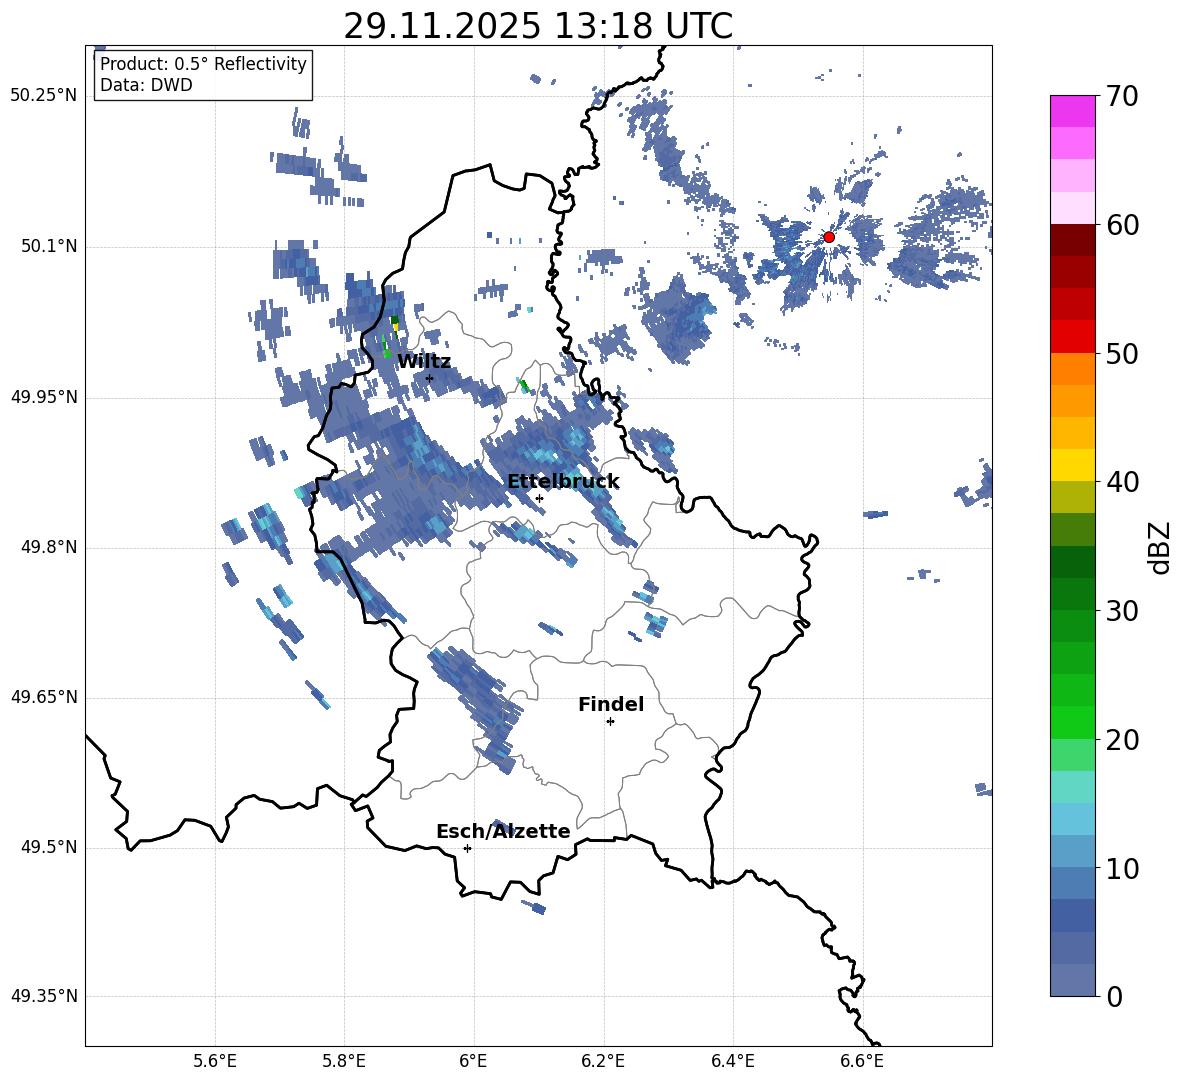This screenshot has height=1081, width=1184.
Task: Click the Data: DWD text
Action: 146,85
